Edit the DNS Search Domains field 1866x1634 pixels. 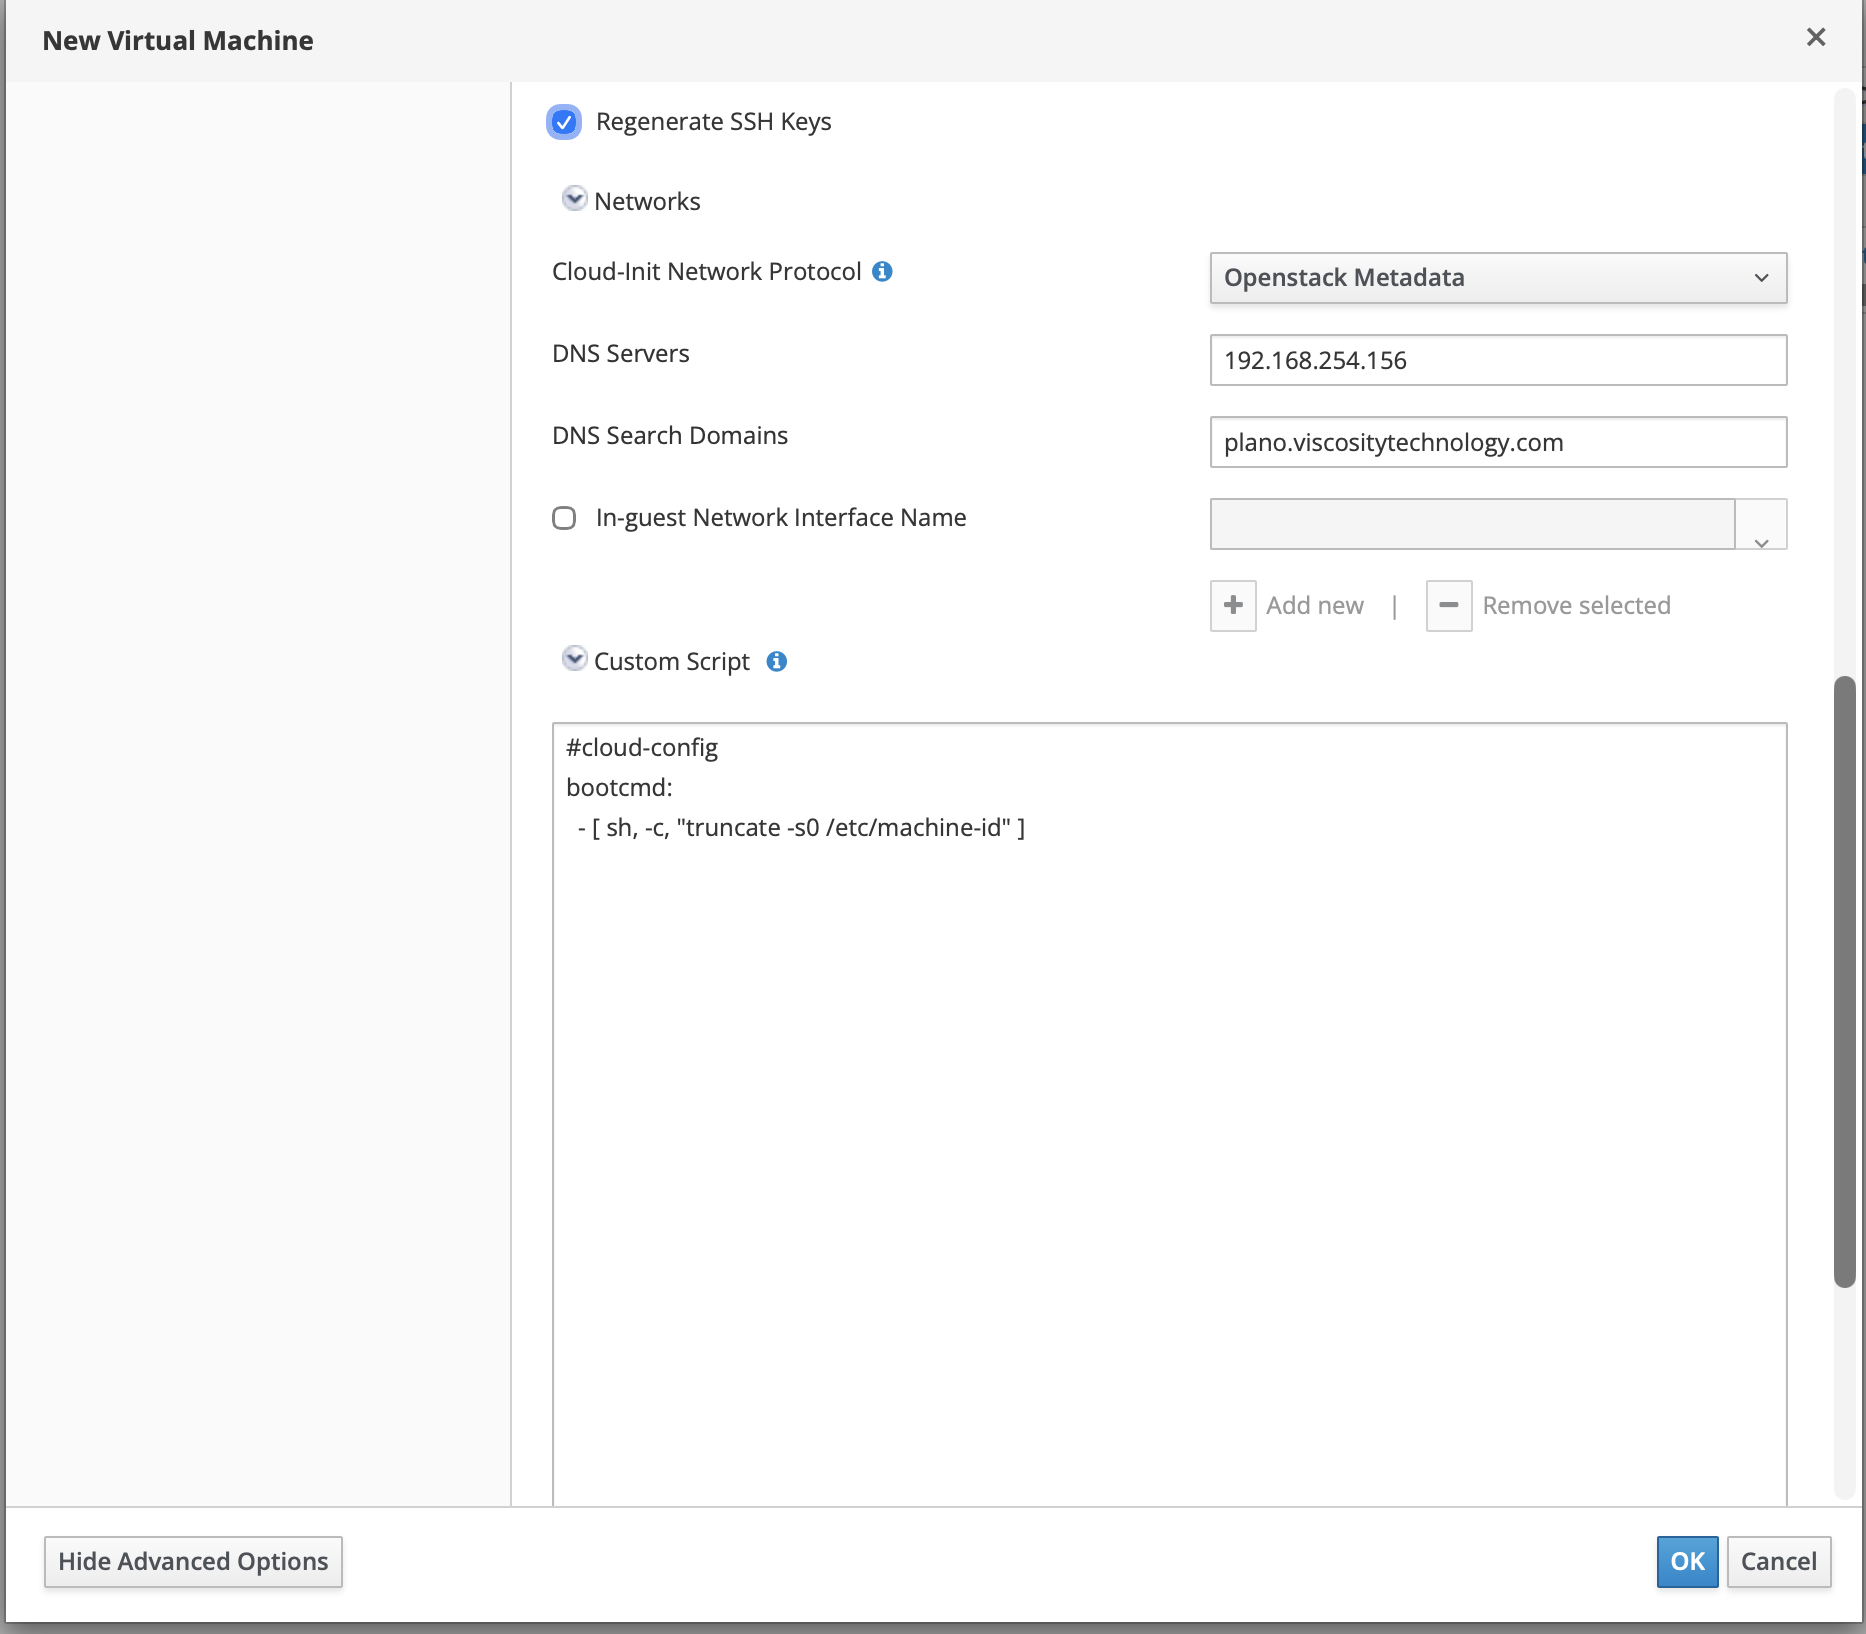pyautogui.click(x=1498, y=442)
